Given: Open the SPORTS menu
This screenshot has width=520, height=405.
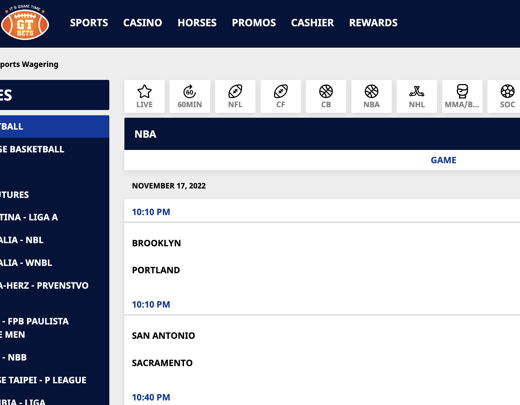Looking at the screenshot, I should point(89,23).
